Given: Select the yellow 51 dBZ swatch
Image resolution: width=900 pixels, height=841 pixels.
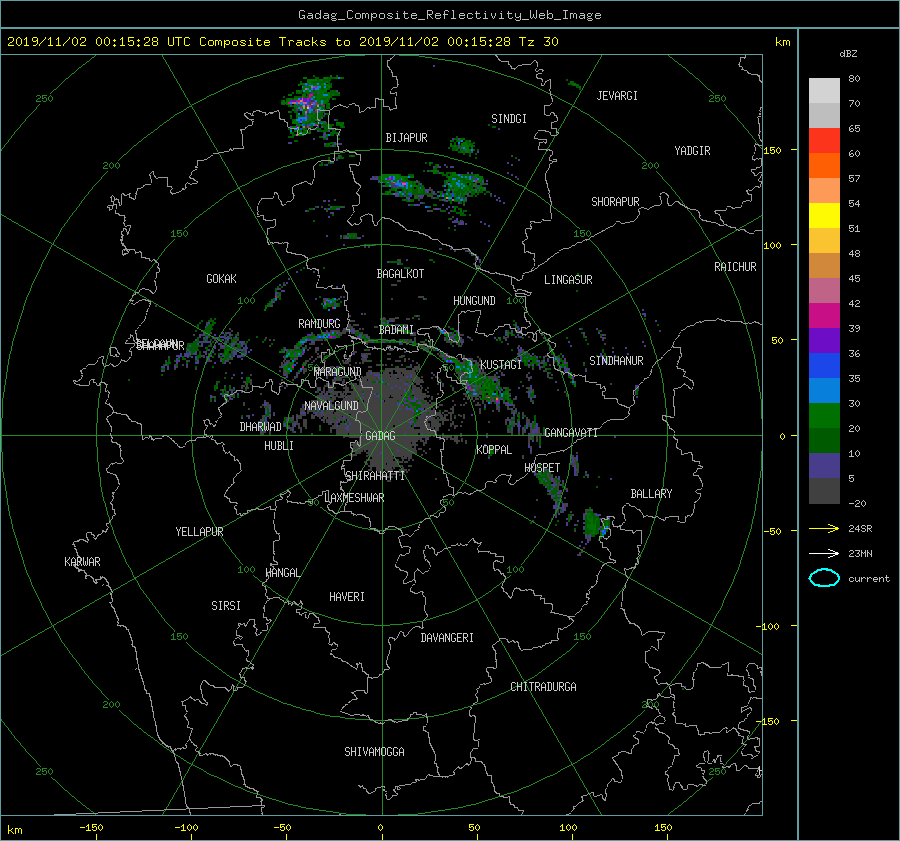Looking at the screenshot, I should point(824,216).
